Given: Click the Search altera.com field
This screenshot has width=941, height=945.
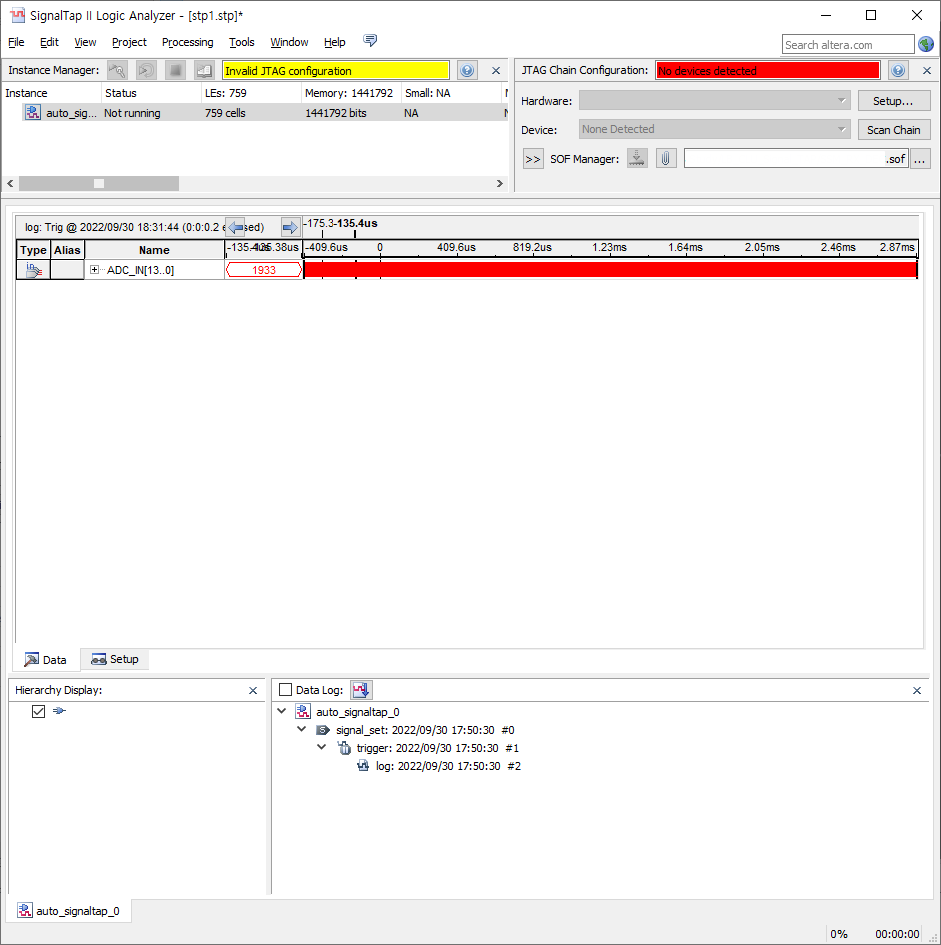Looking at the screenshot, I should tap(848, 45).
